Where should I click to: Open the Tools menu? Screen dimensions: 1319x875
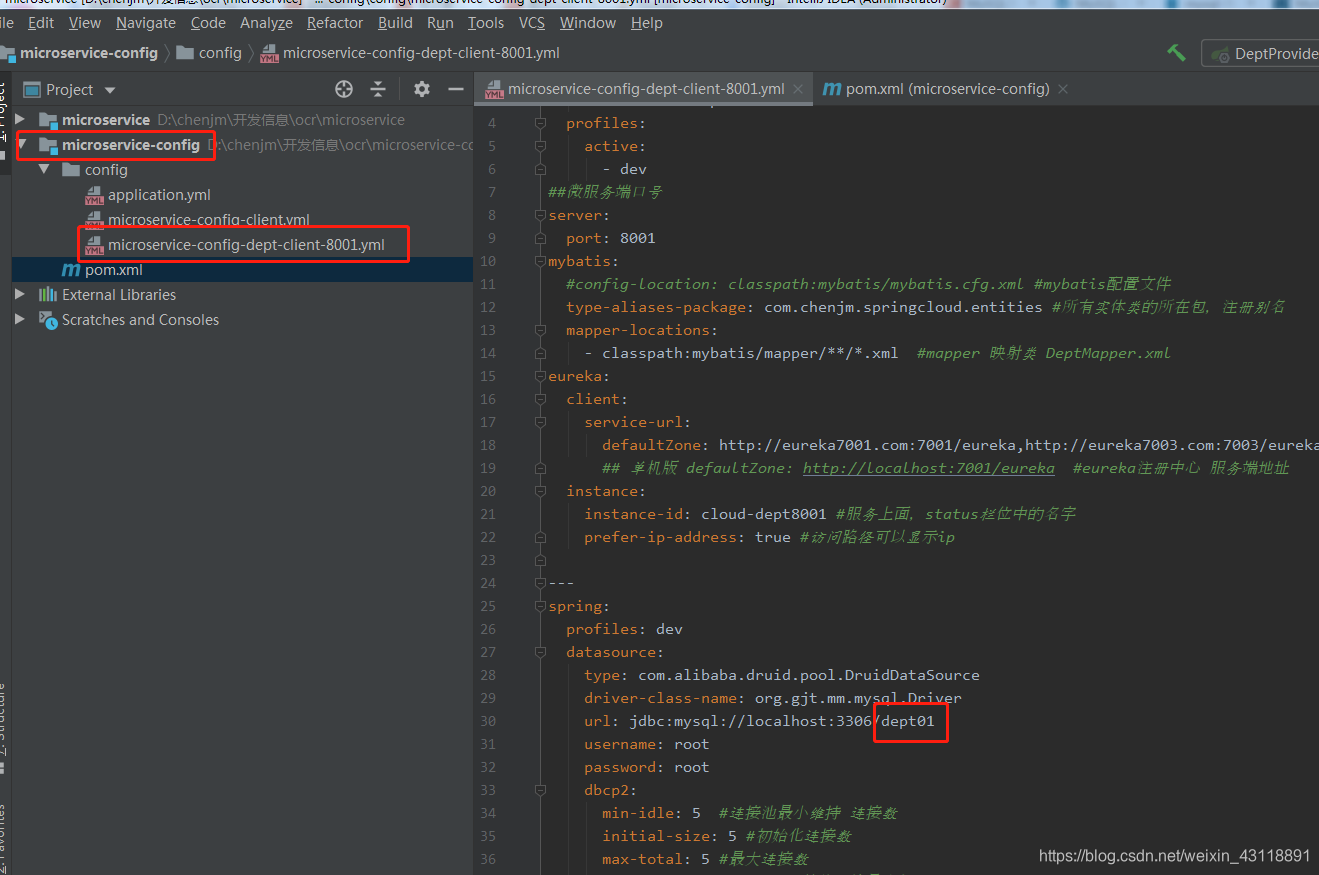tap(486, 22)
